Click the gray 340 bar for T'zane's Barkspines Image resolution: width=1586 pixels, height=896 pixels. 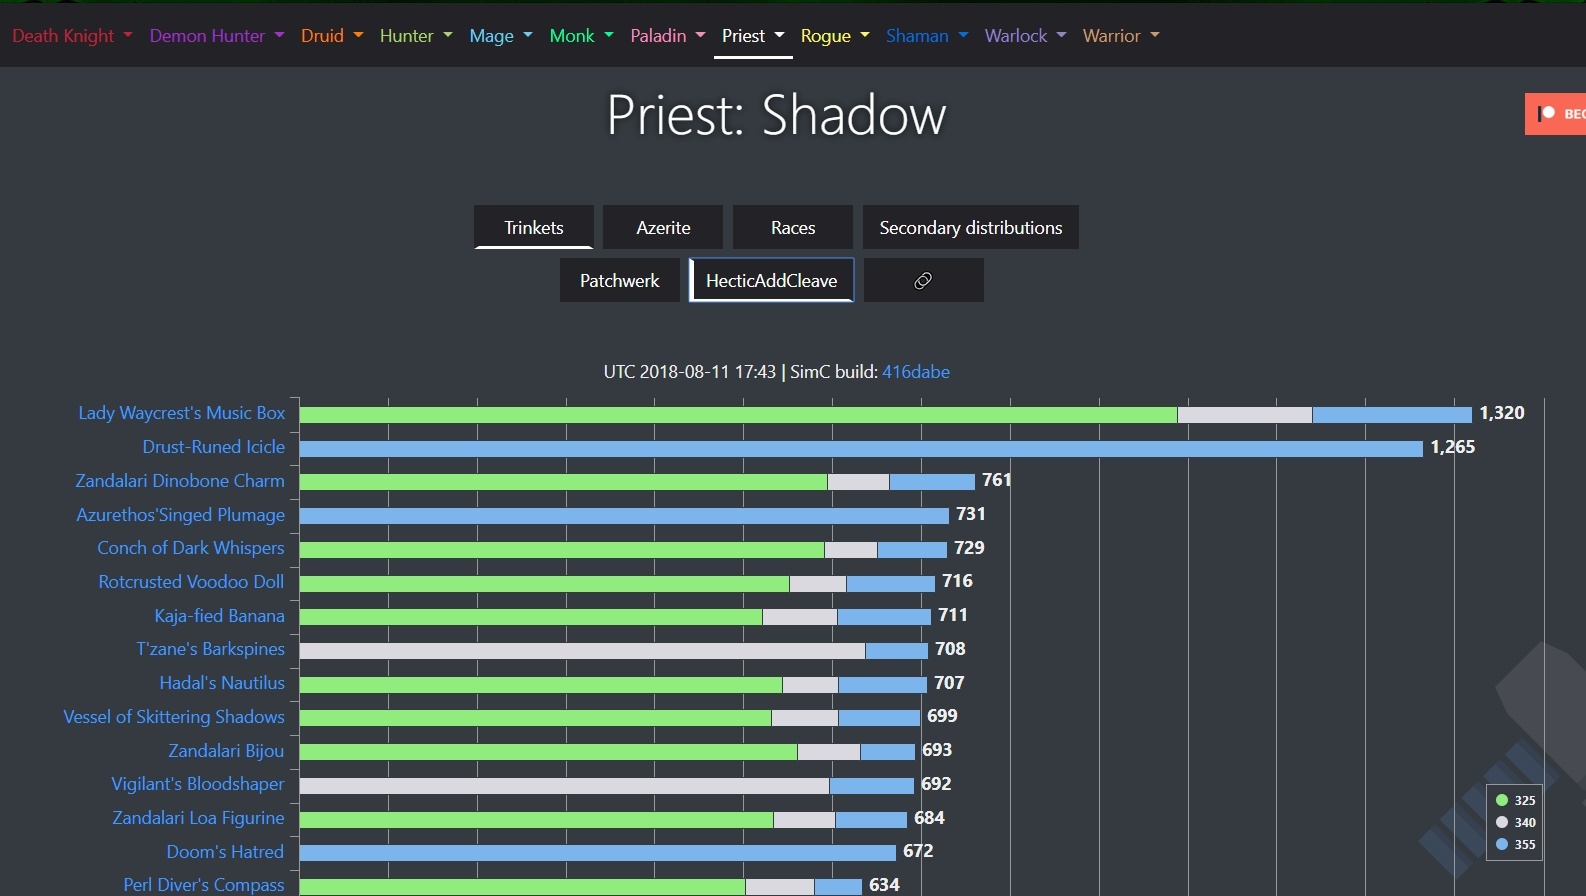click(582, 650)
